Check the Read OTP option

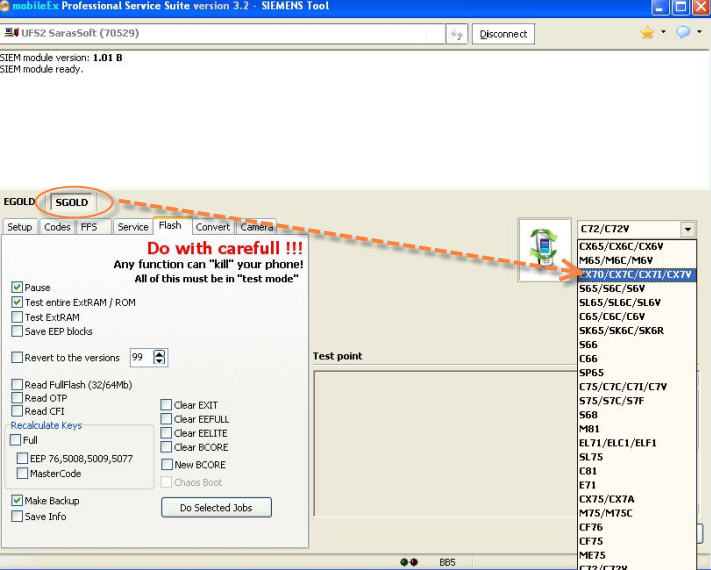pos(17,398)
